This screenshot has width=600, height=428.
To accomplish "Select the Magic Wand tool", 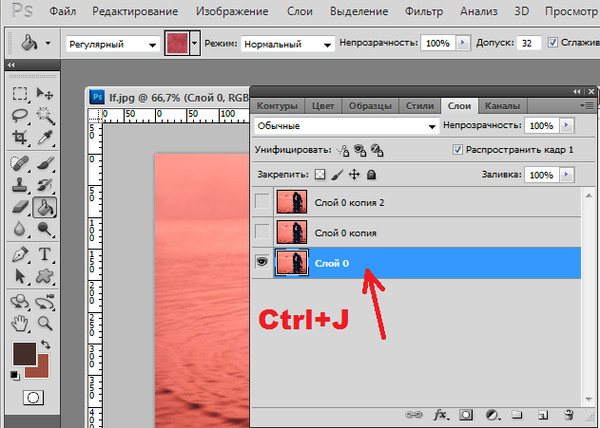I will coord(45,115).
